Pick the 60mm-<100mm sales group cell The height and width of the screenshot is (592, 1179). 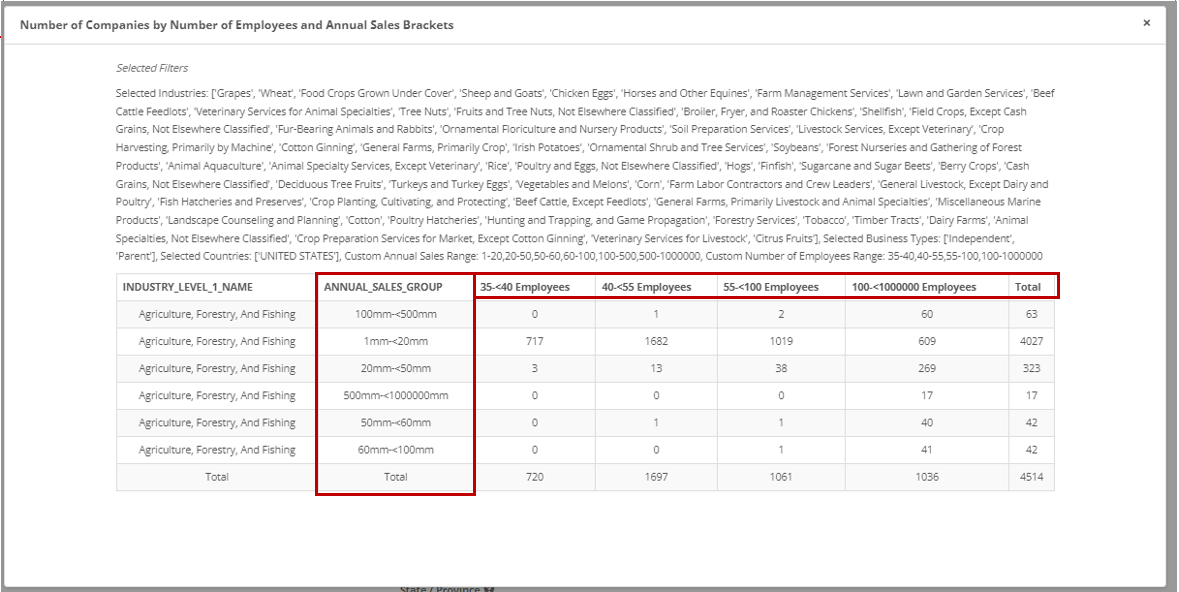point(395,450)
